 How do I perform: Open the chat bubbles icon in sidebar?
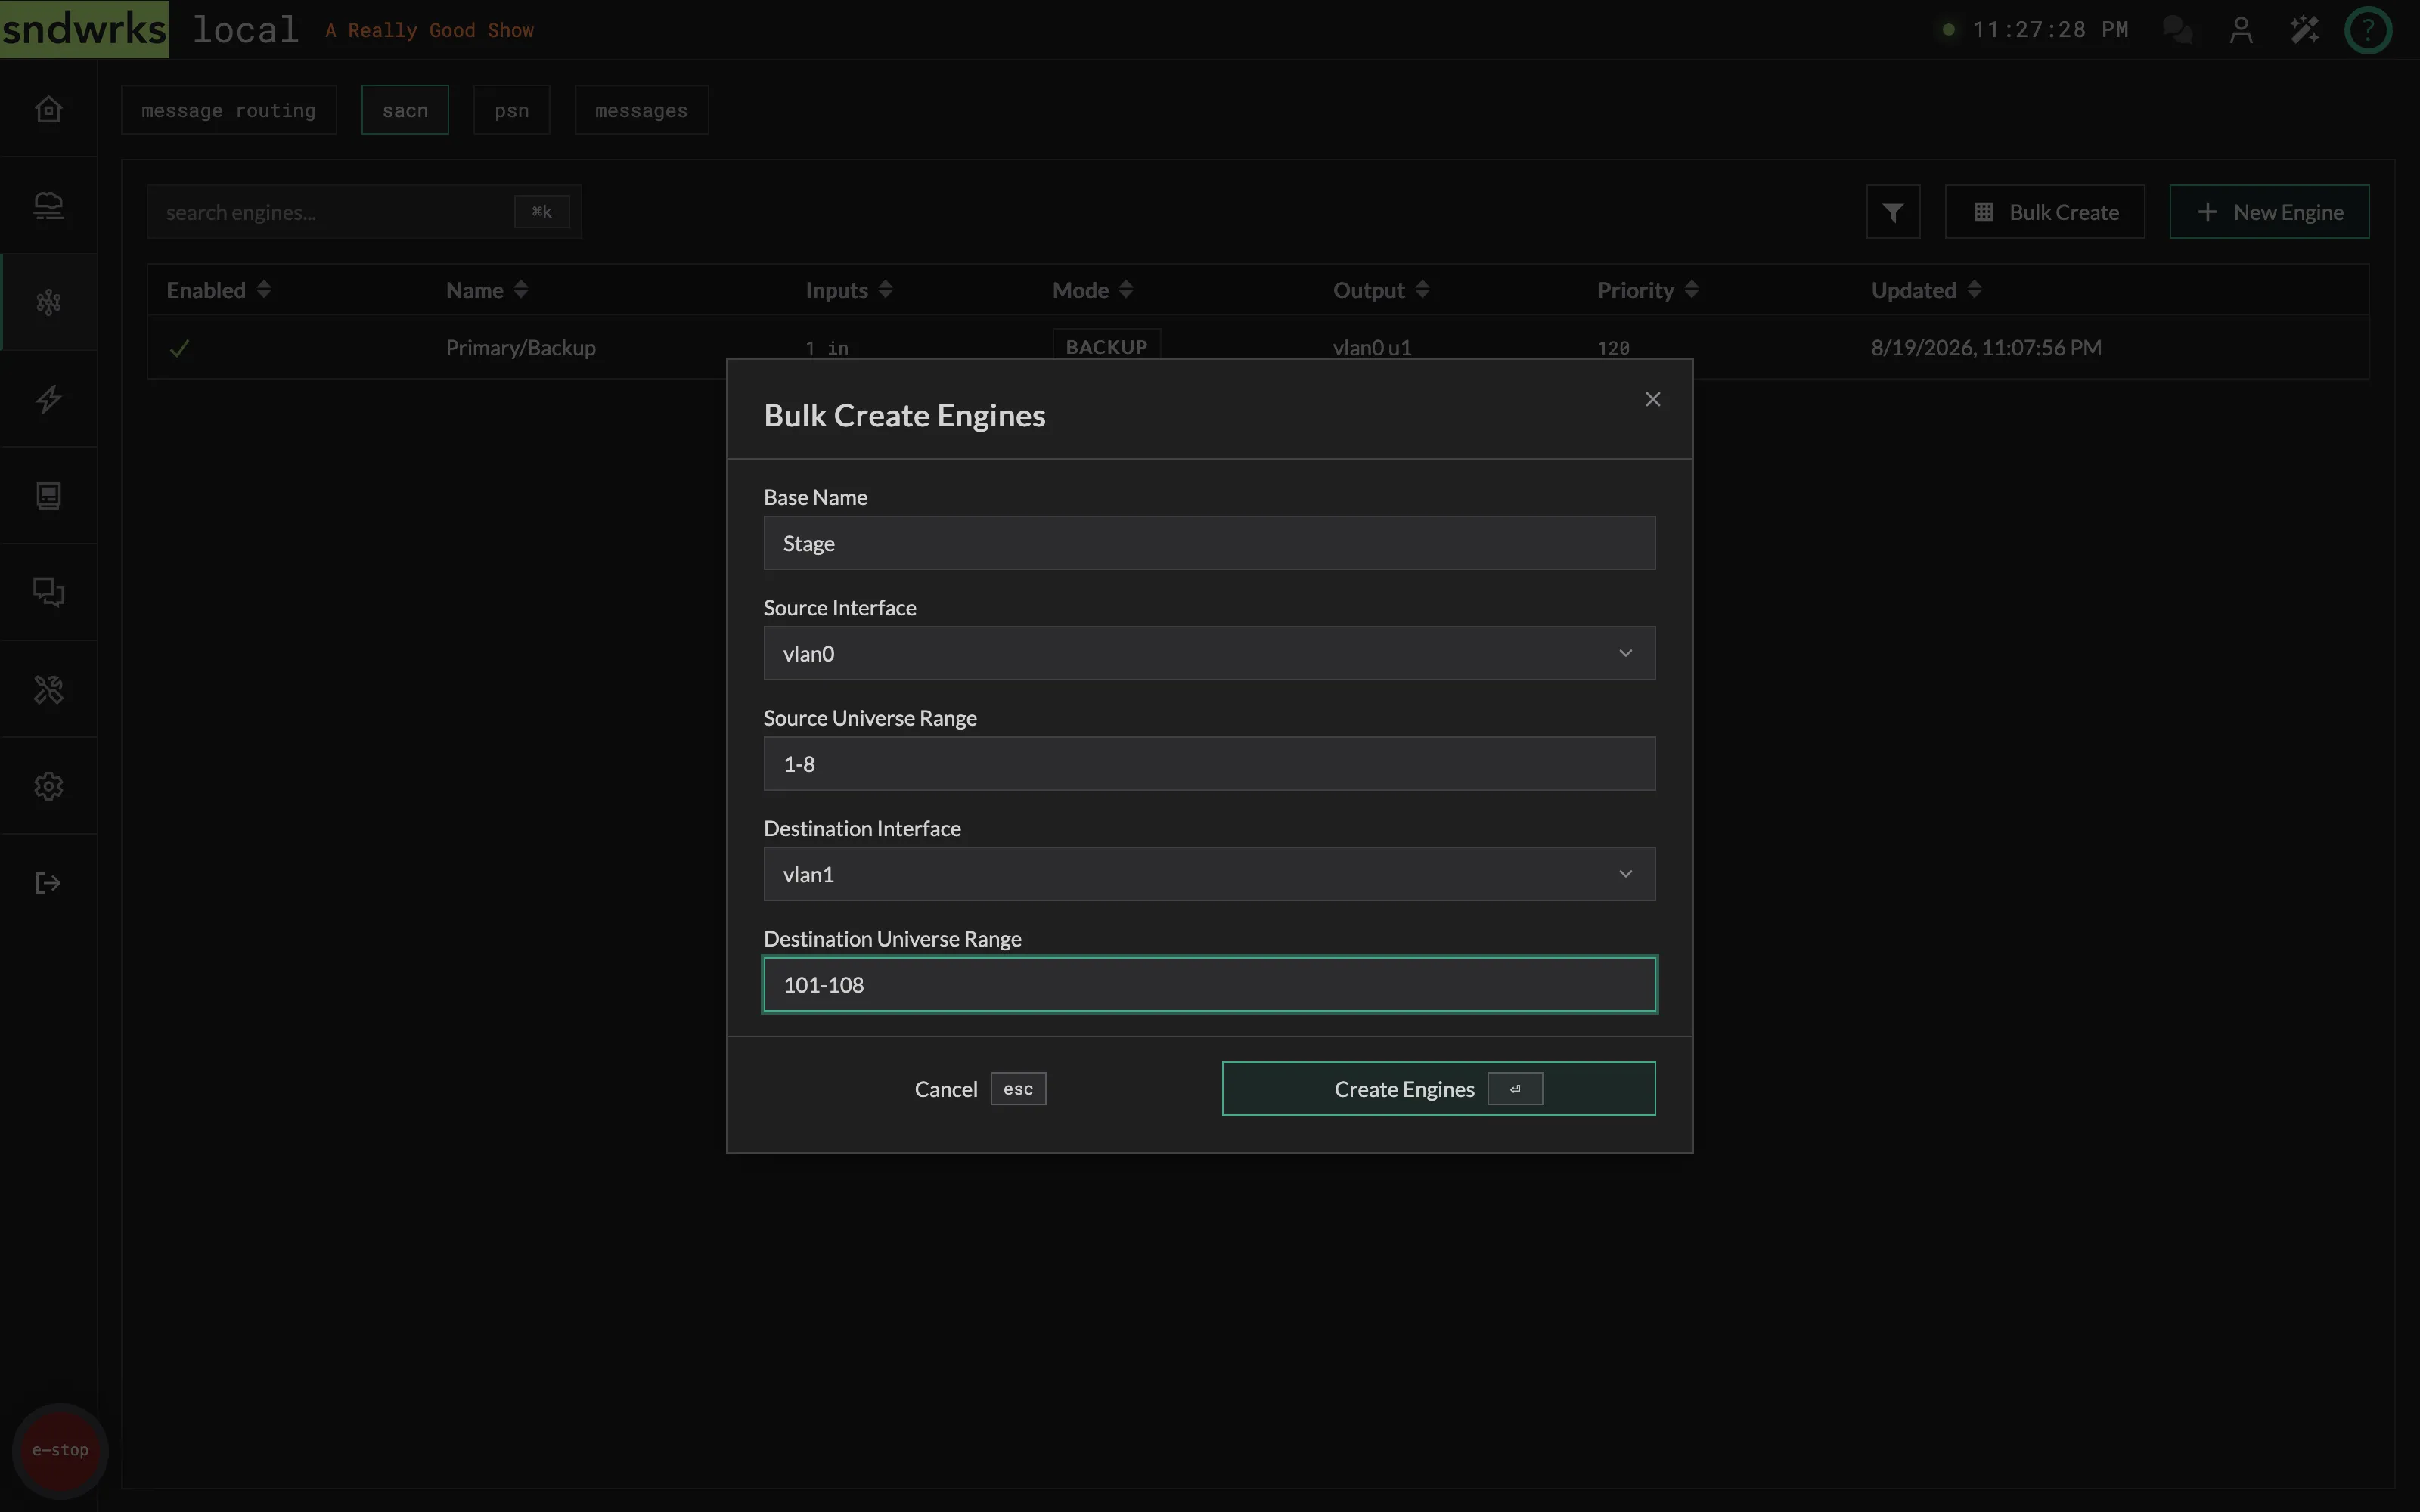click(48, 592)
